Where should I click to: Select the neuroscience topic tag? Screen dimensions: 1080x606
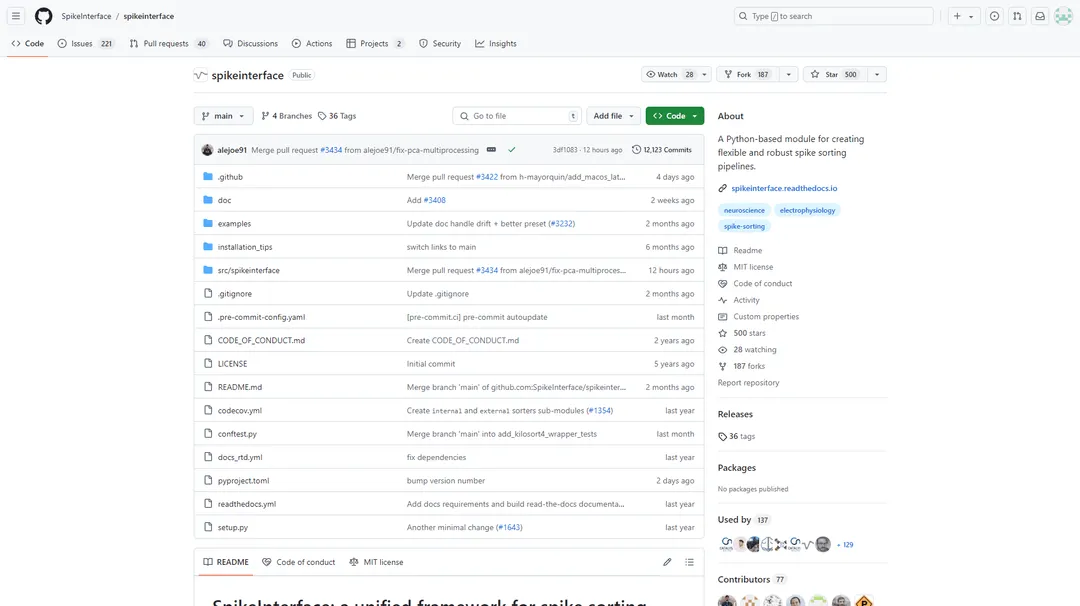pyautogui.click(x=744, y=210)
